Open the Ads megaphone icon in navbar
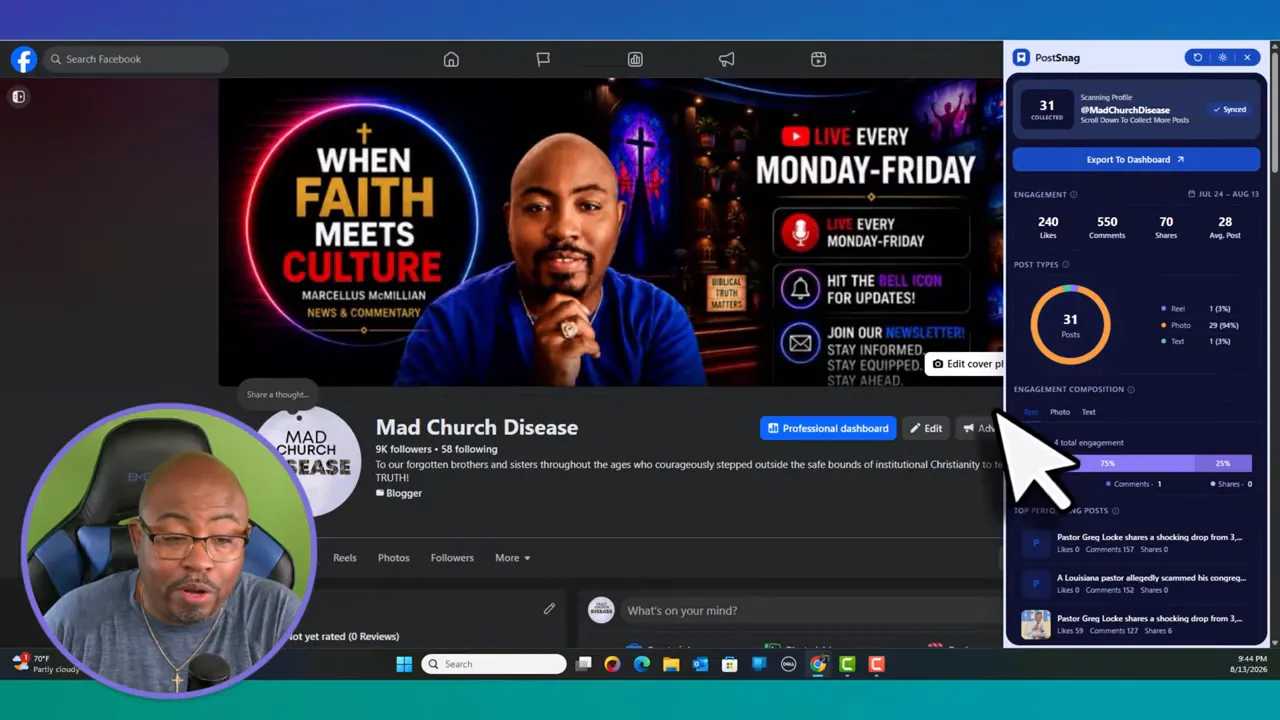 (727, 59)
